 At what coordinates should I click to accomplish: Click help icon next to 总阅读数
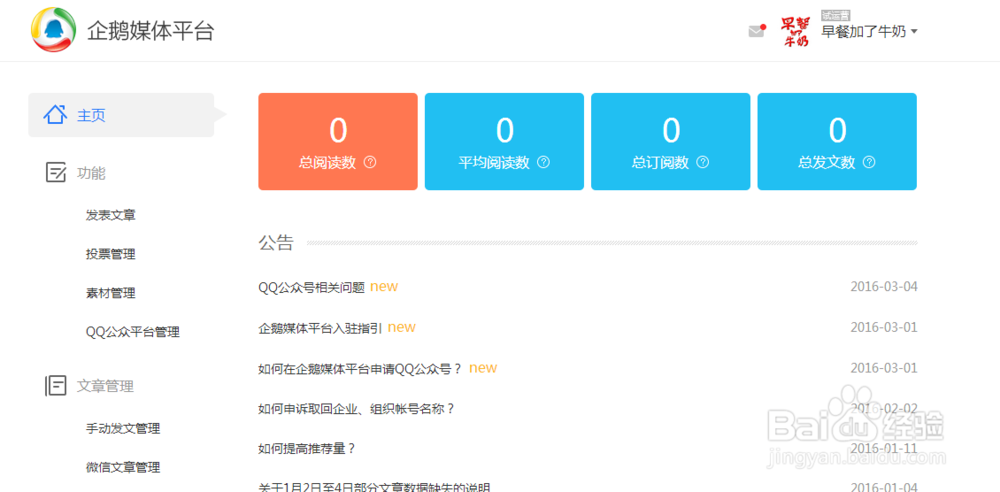tap(370, 162)
